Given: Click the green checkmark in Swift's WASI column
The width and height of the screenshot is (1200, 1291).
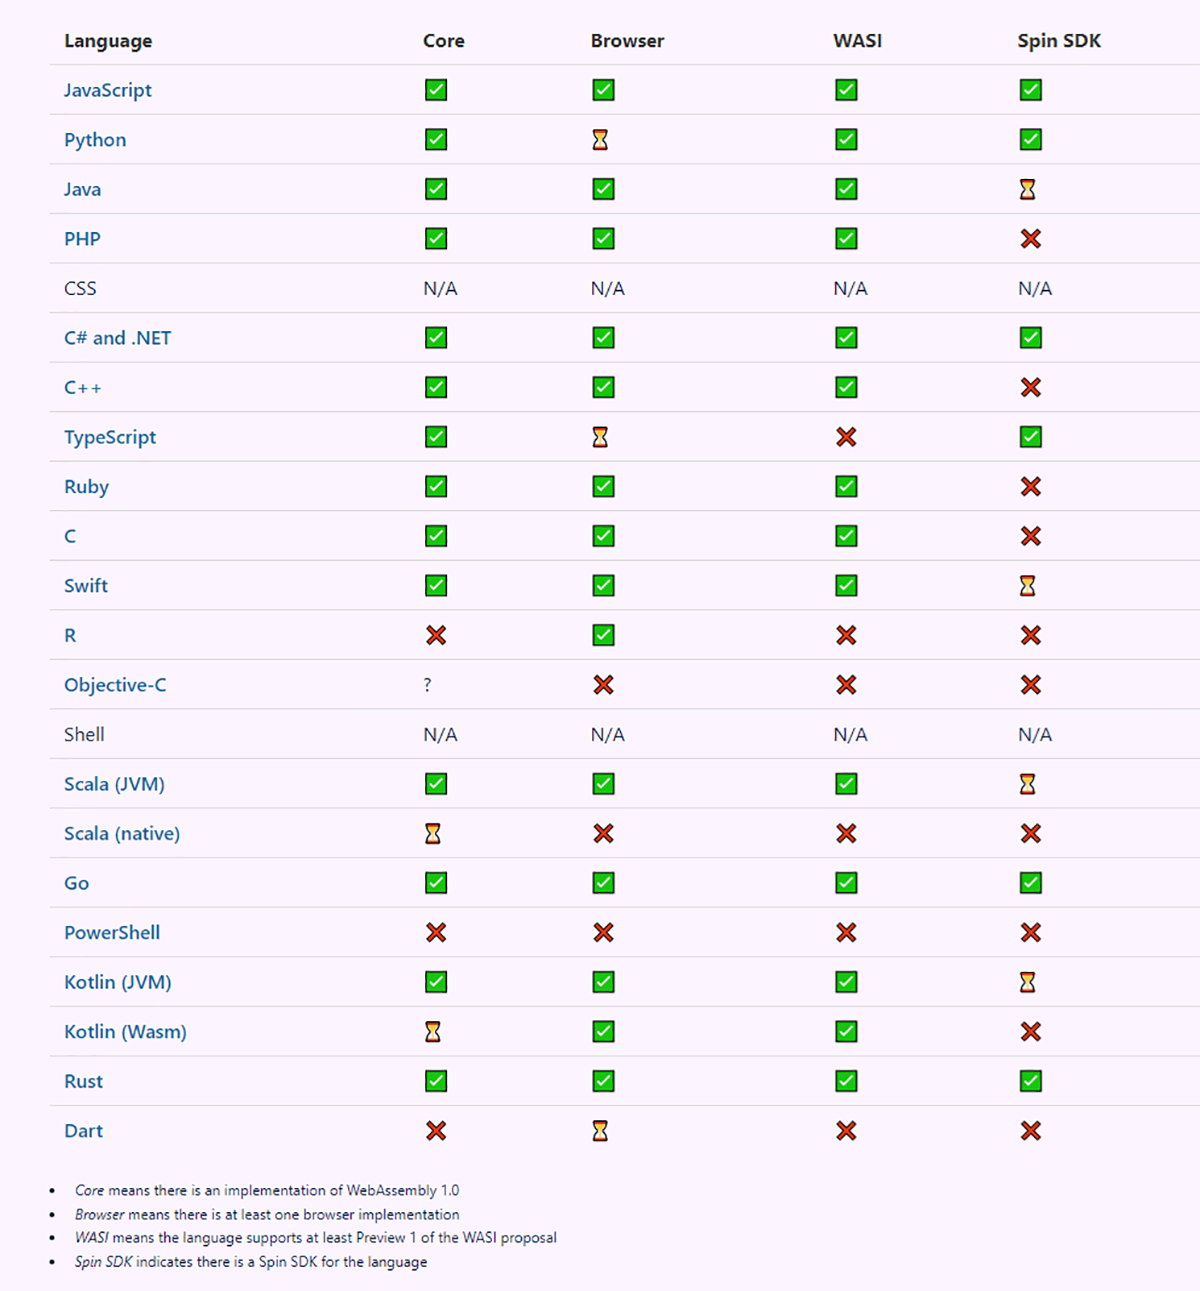Looking at the screenshot, I should pos(846,586).
